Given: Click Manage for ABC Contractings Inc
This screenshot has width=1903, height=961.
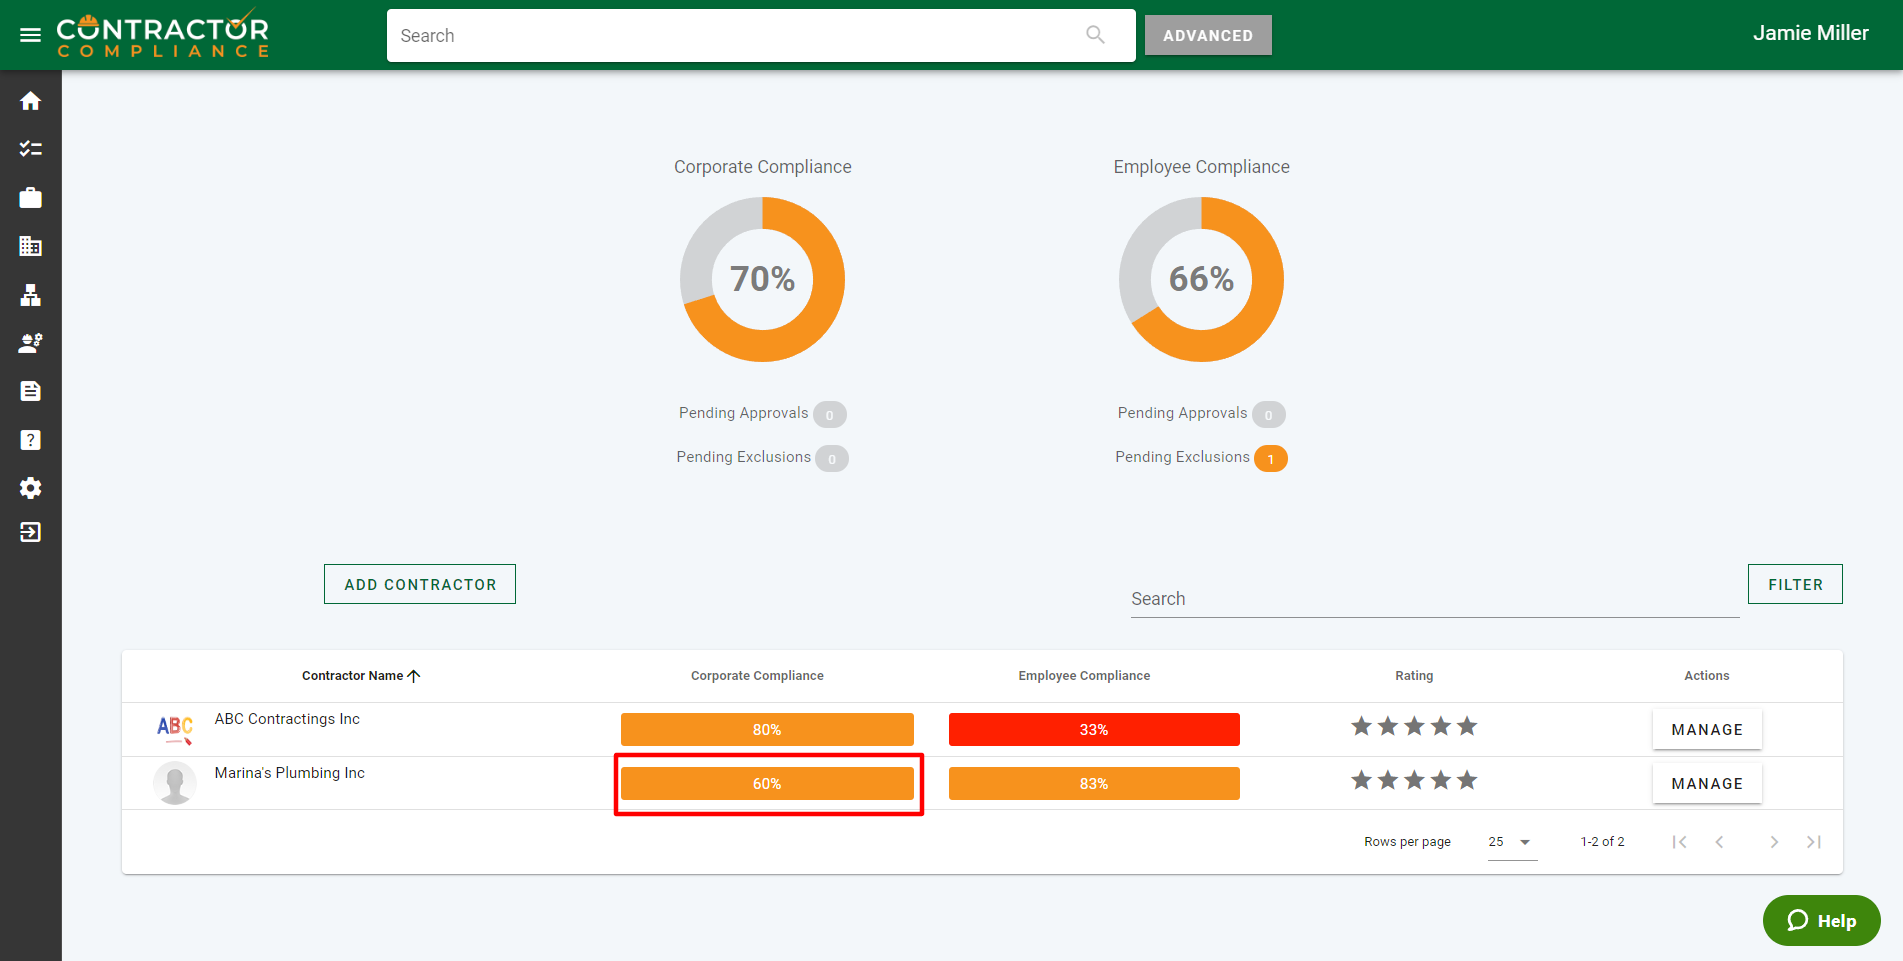Looking at the screenshot, I should (x=1706, y=730).
